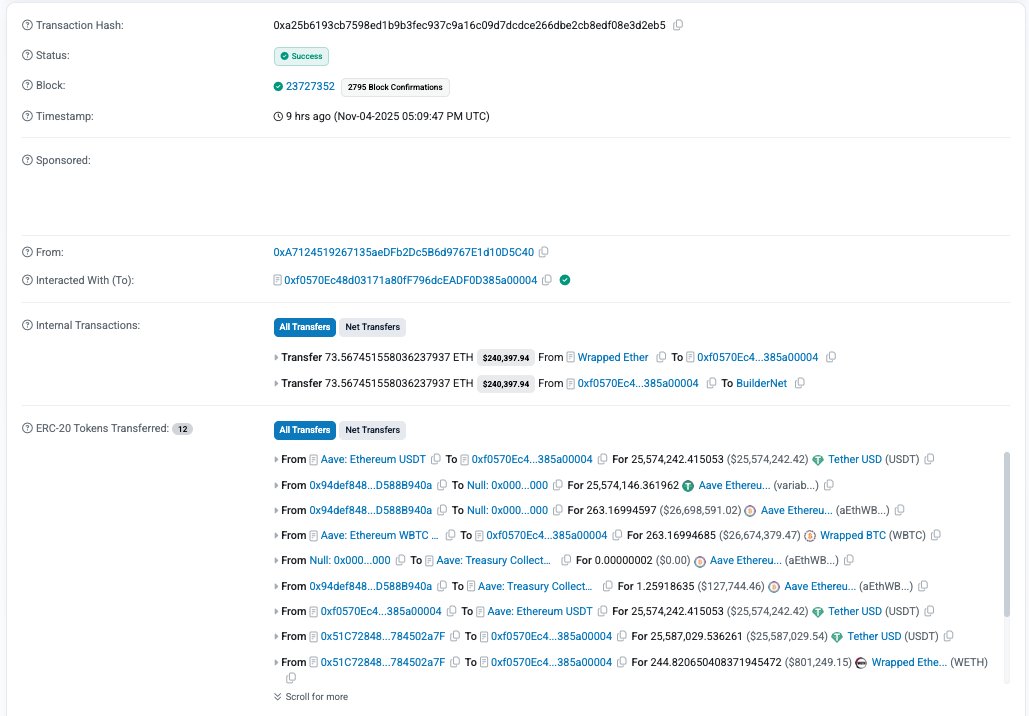Copy the Interacted With contract address
This screenshot has height=716, width=1029.
[547, 280]
